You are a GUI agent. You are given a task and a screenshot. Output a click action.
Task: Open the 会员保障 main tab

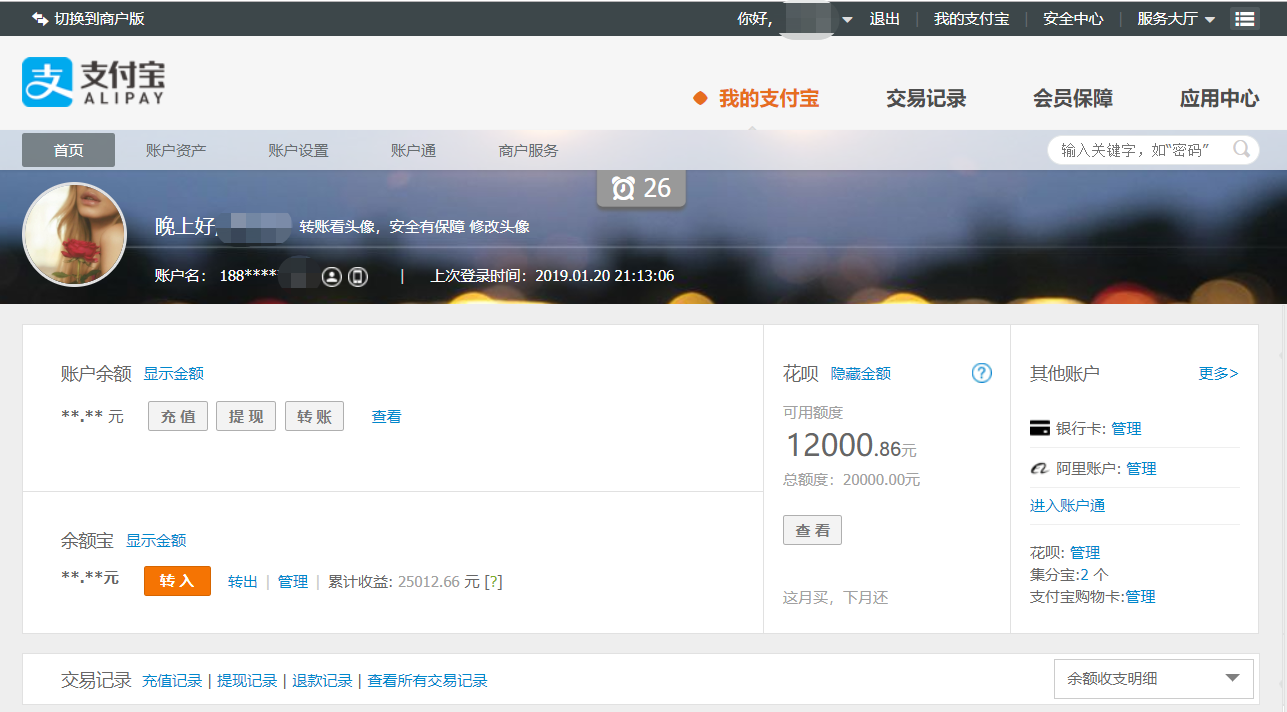tap(1073, 98)
